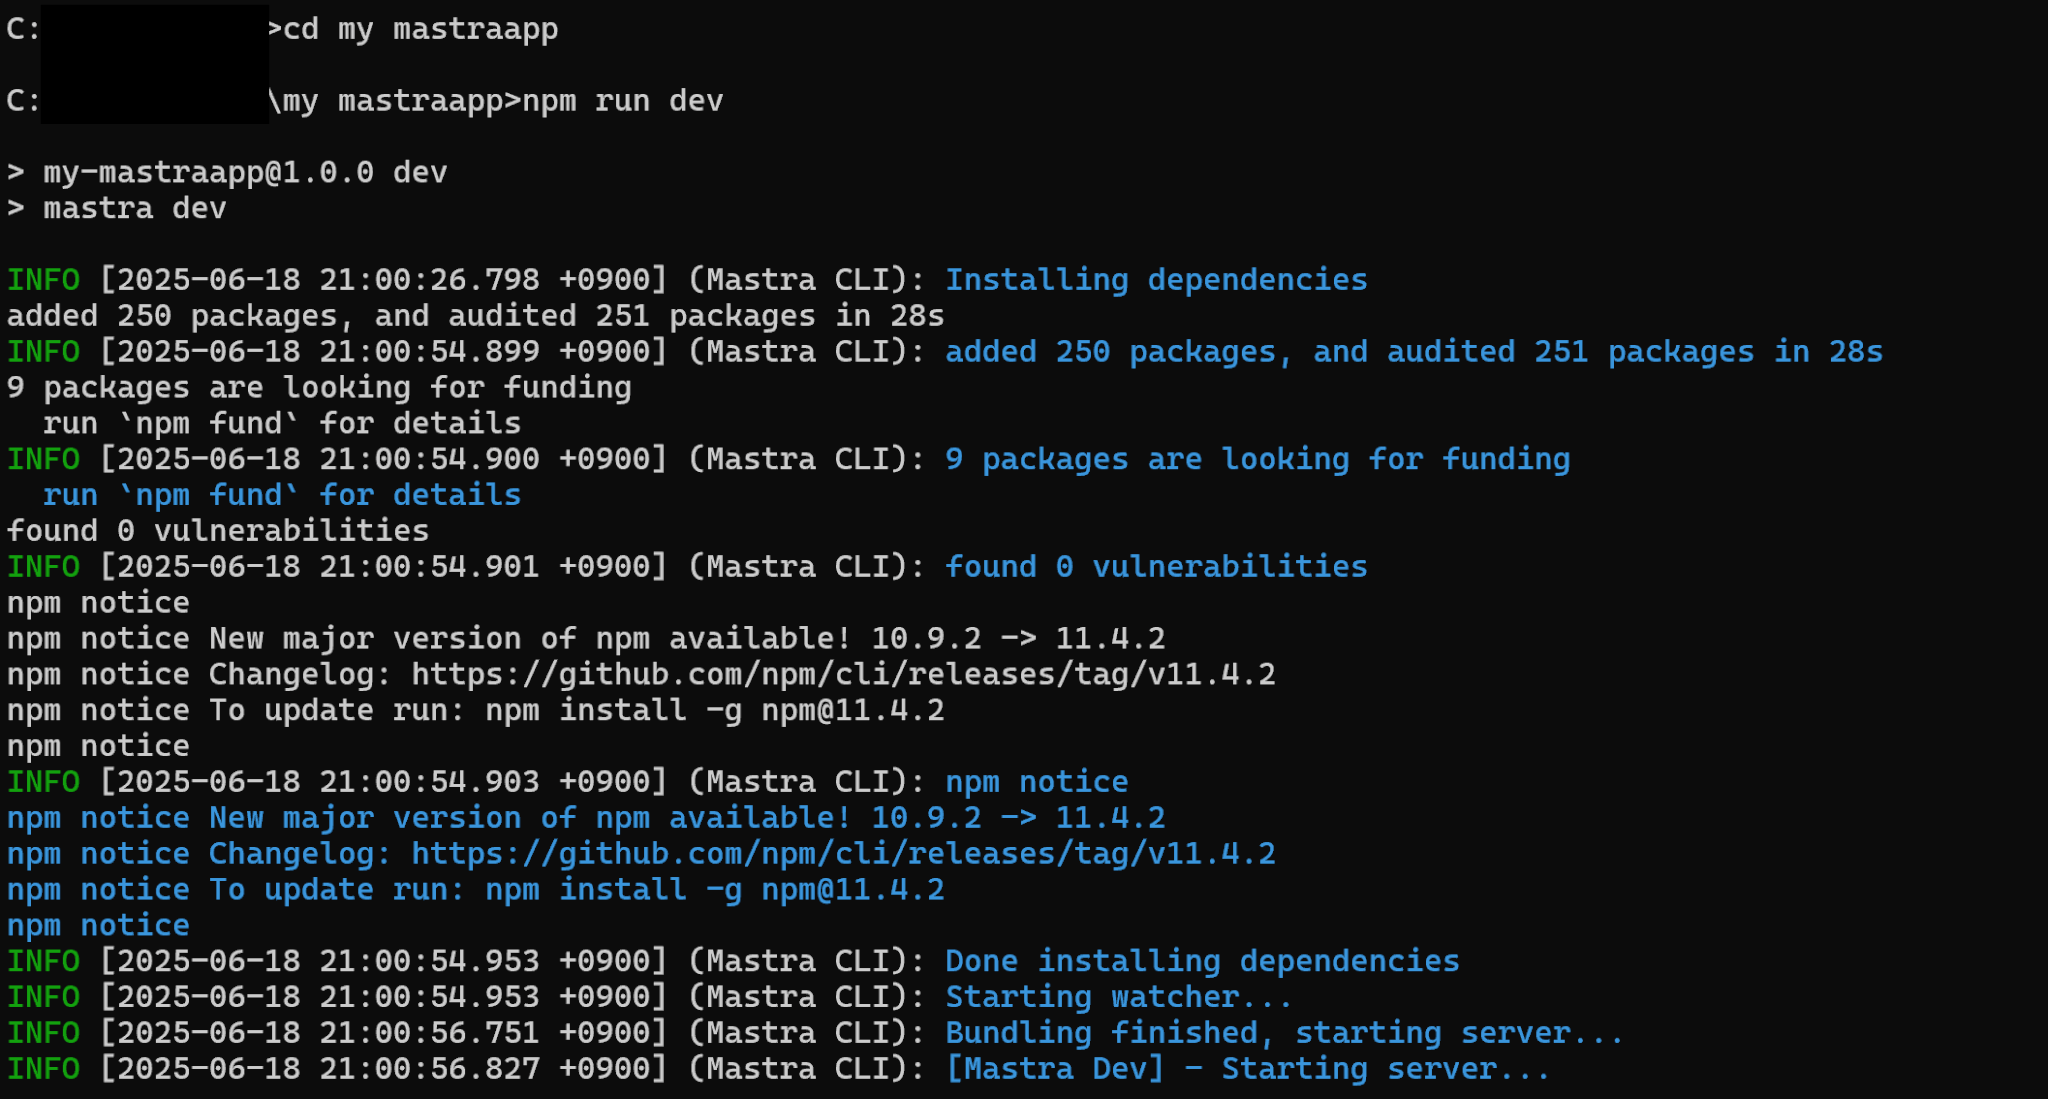Click the blue 'run `npm fund` for details' line
Viewport: 2048px width, 1099px height.
282,496
